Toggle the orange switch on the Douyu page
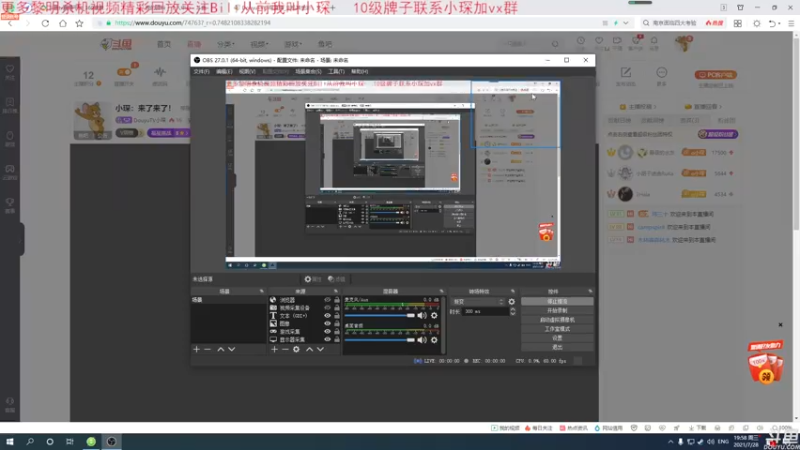 [x=124, y=72]
